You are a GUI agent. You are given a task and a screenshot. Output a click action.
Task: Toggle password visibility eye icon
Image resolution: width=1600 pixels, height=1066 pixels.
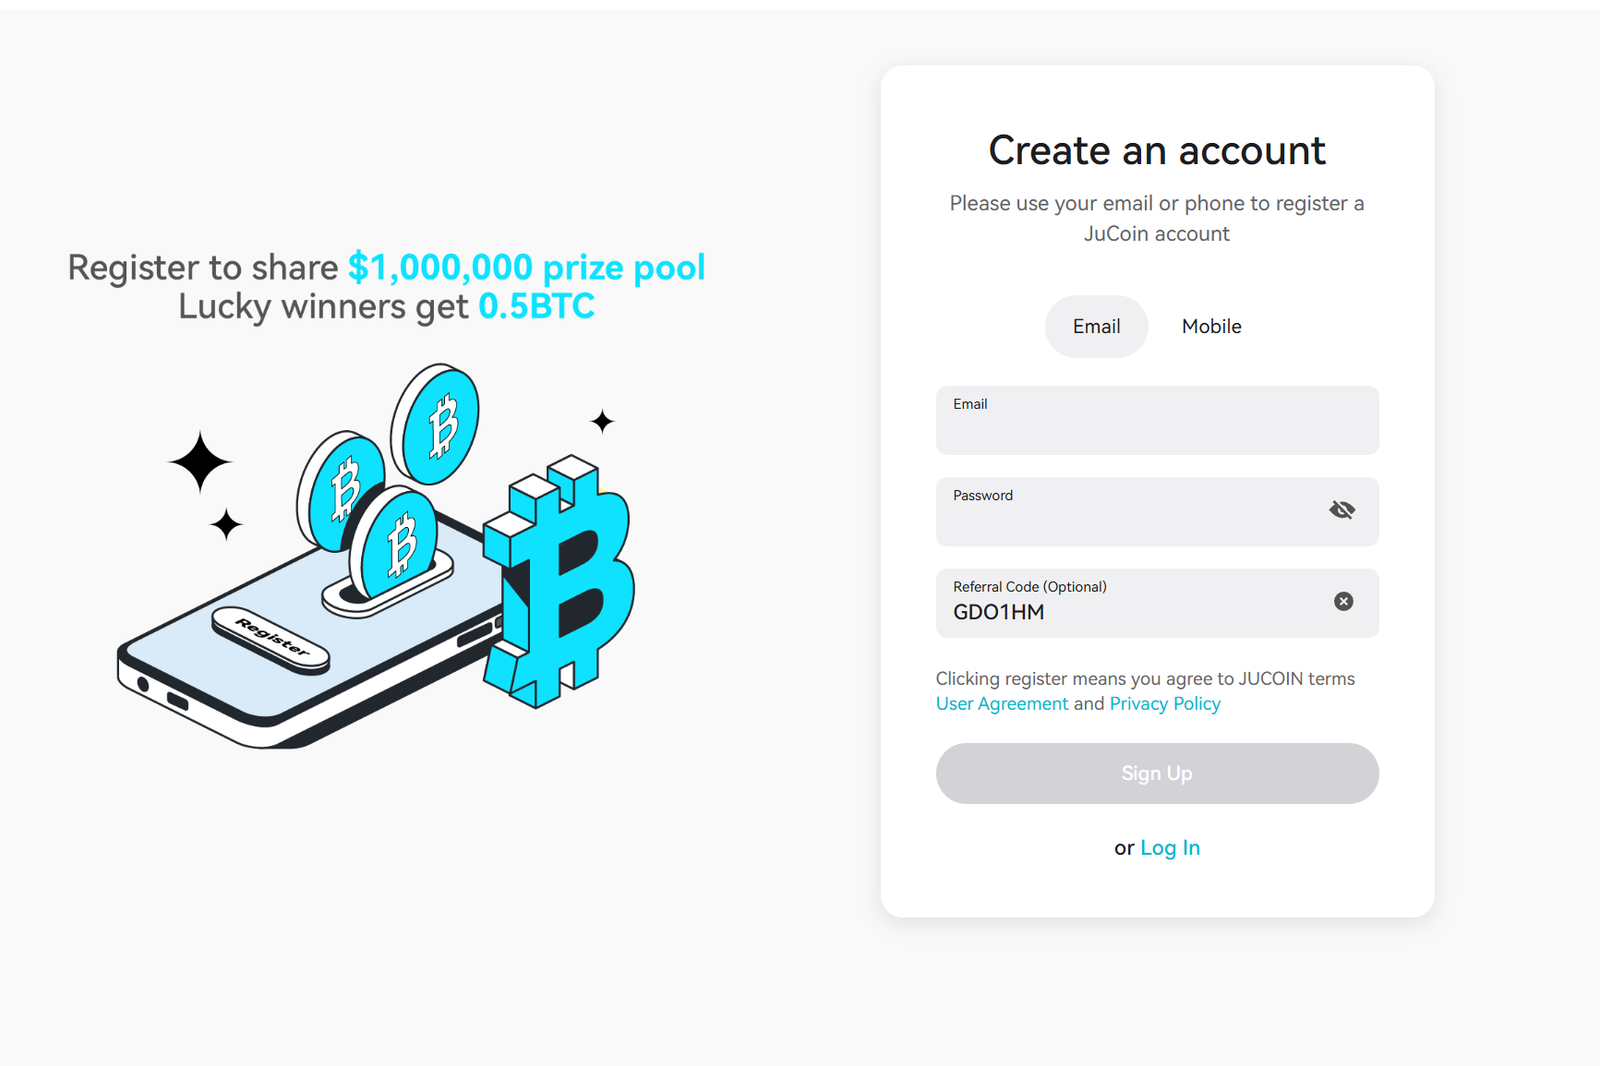tap(1342, 510)
